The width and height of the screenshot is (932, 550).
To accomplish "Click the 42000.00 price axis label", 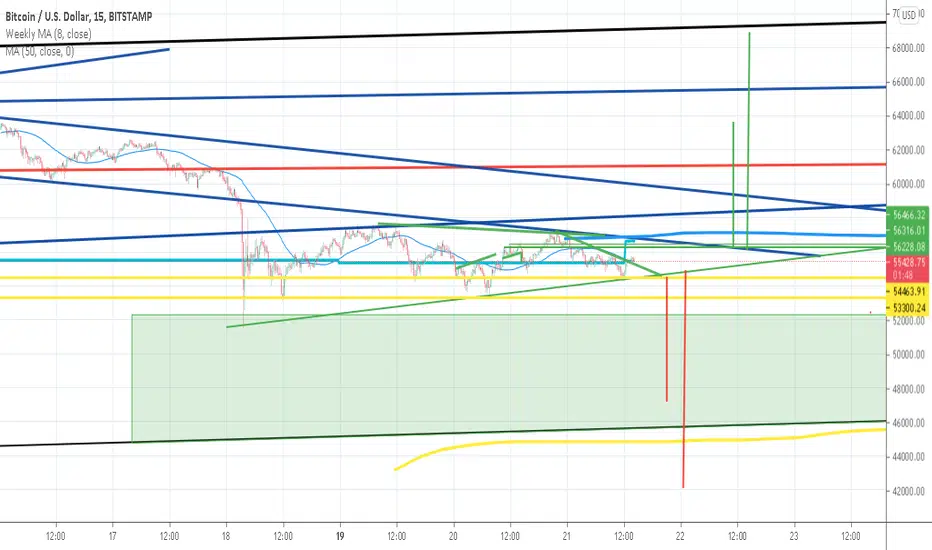I will coord(908,492).
